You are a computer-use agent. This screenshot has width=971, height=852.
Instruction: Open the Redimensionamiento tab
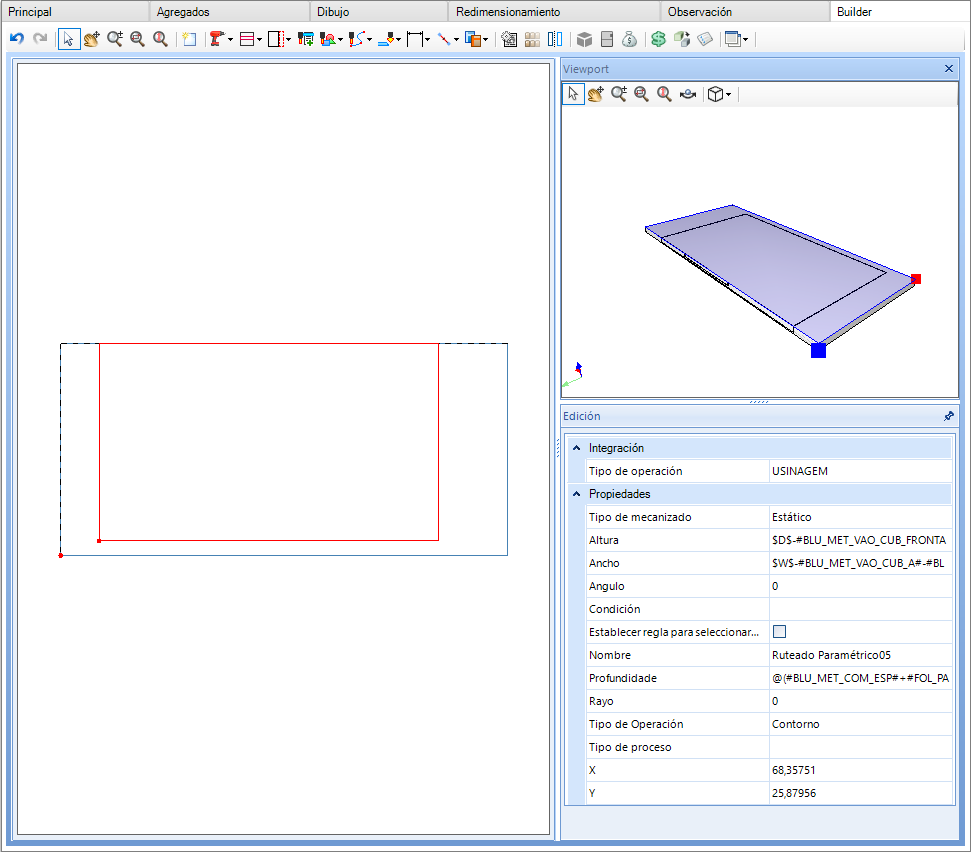click(508, 12)
